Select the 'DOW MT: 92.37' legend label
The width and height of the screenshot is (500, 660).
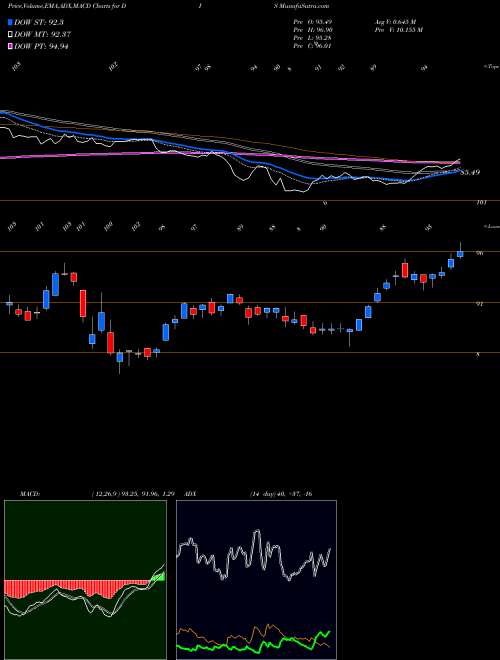(x=41, y=35)
